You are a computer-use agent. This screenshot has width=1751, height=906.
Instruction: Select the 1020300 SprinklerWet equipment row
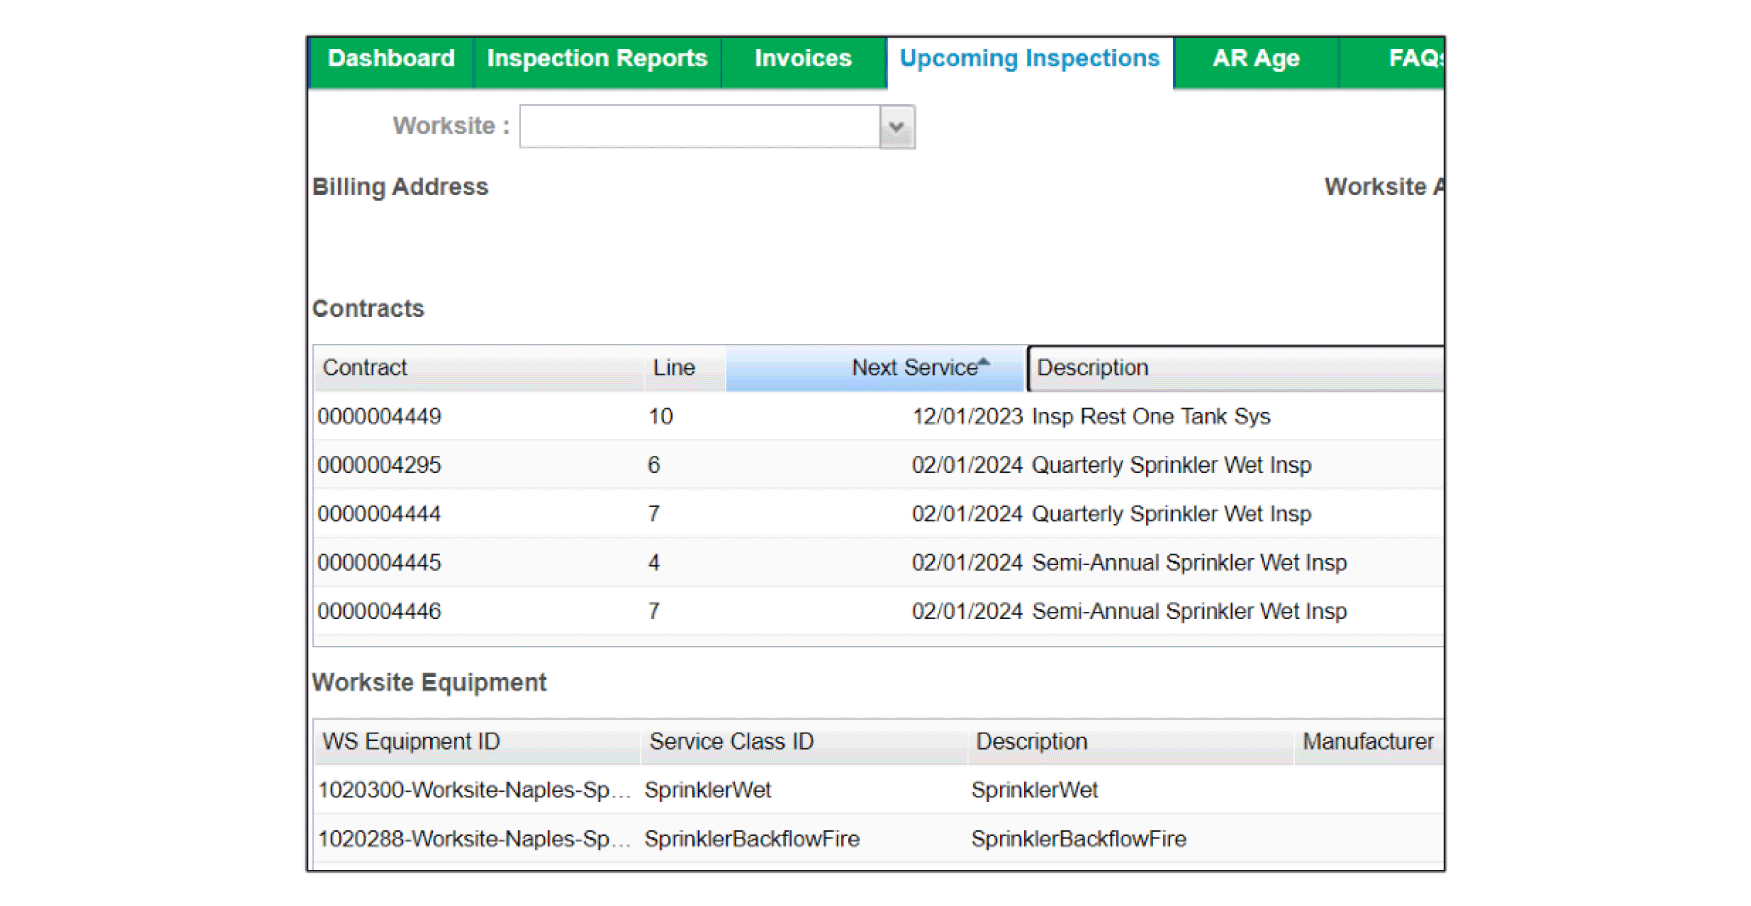473,790
